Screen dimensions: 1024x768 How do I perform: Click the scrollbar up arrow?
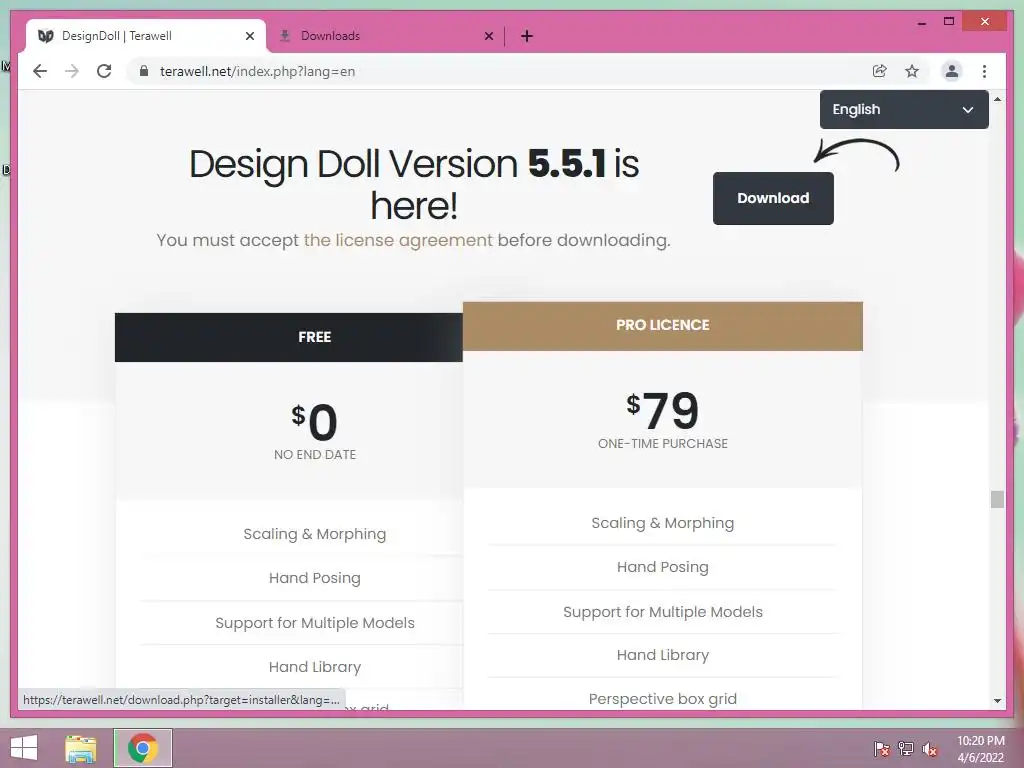click(997, 99)
